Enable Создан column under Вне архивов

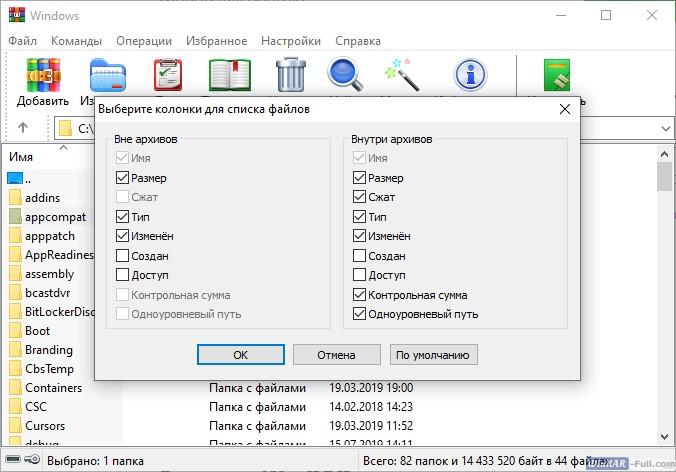click(122, 256)
